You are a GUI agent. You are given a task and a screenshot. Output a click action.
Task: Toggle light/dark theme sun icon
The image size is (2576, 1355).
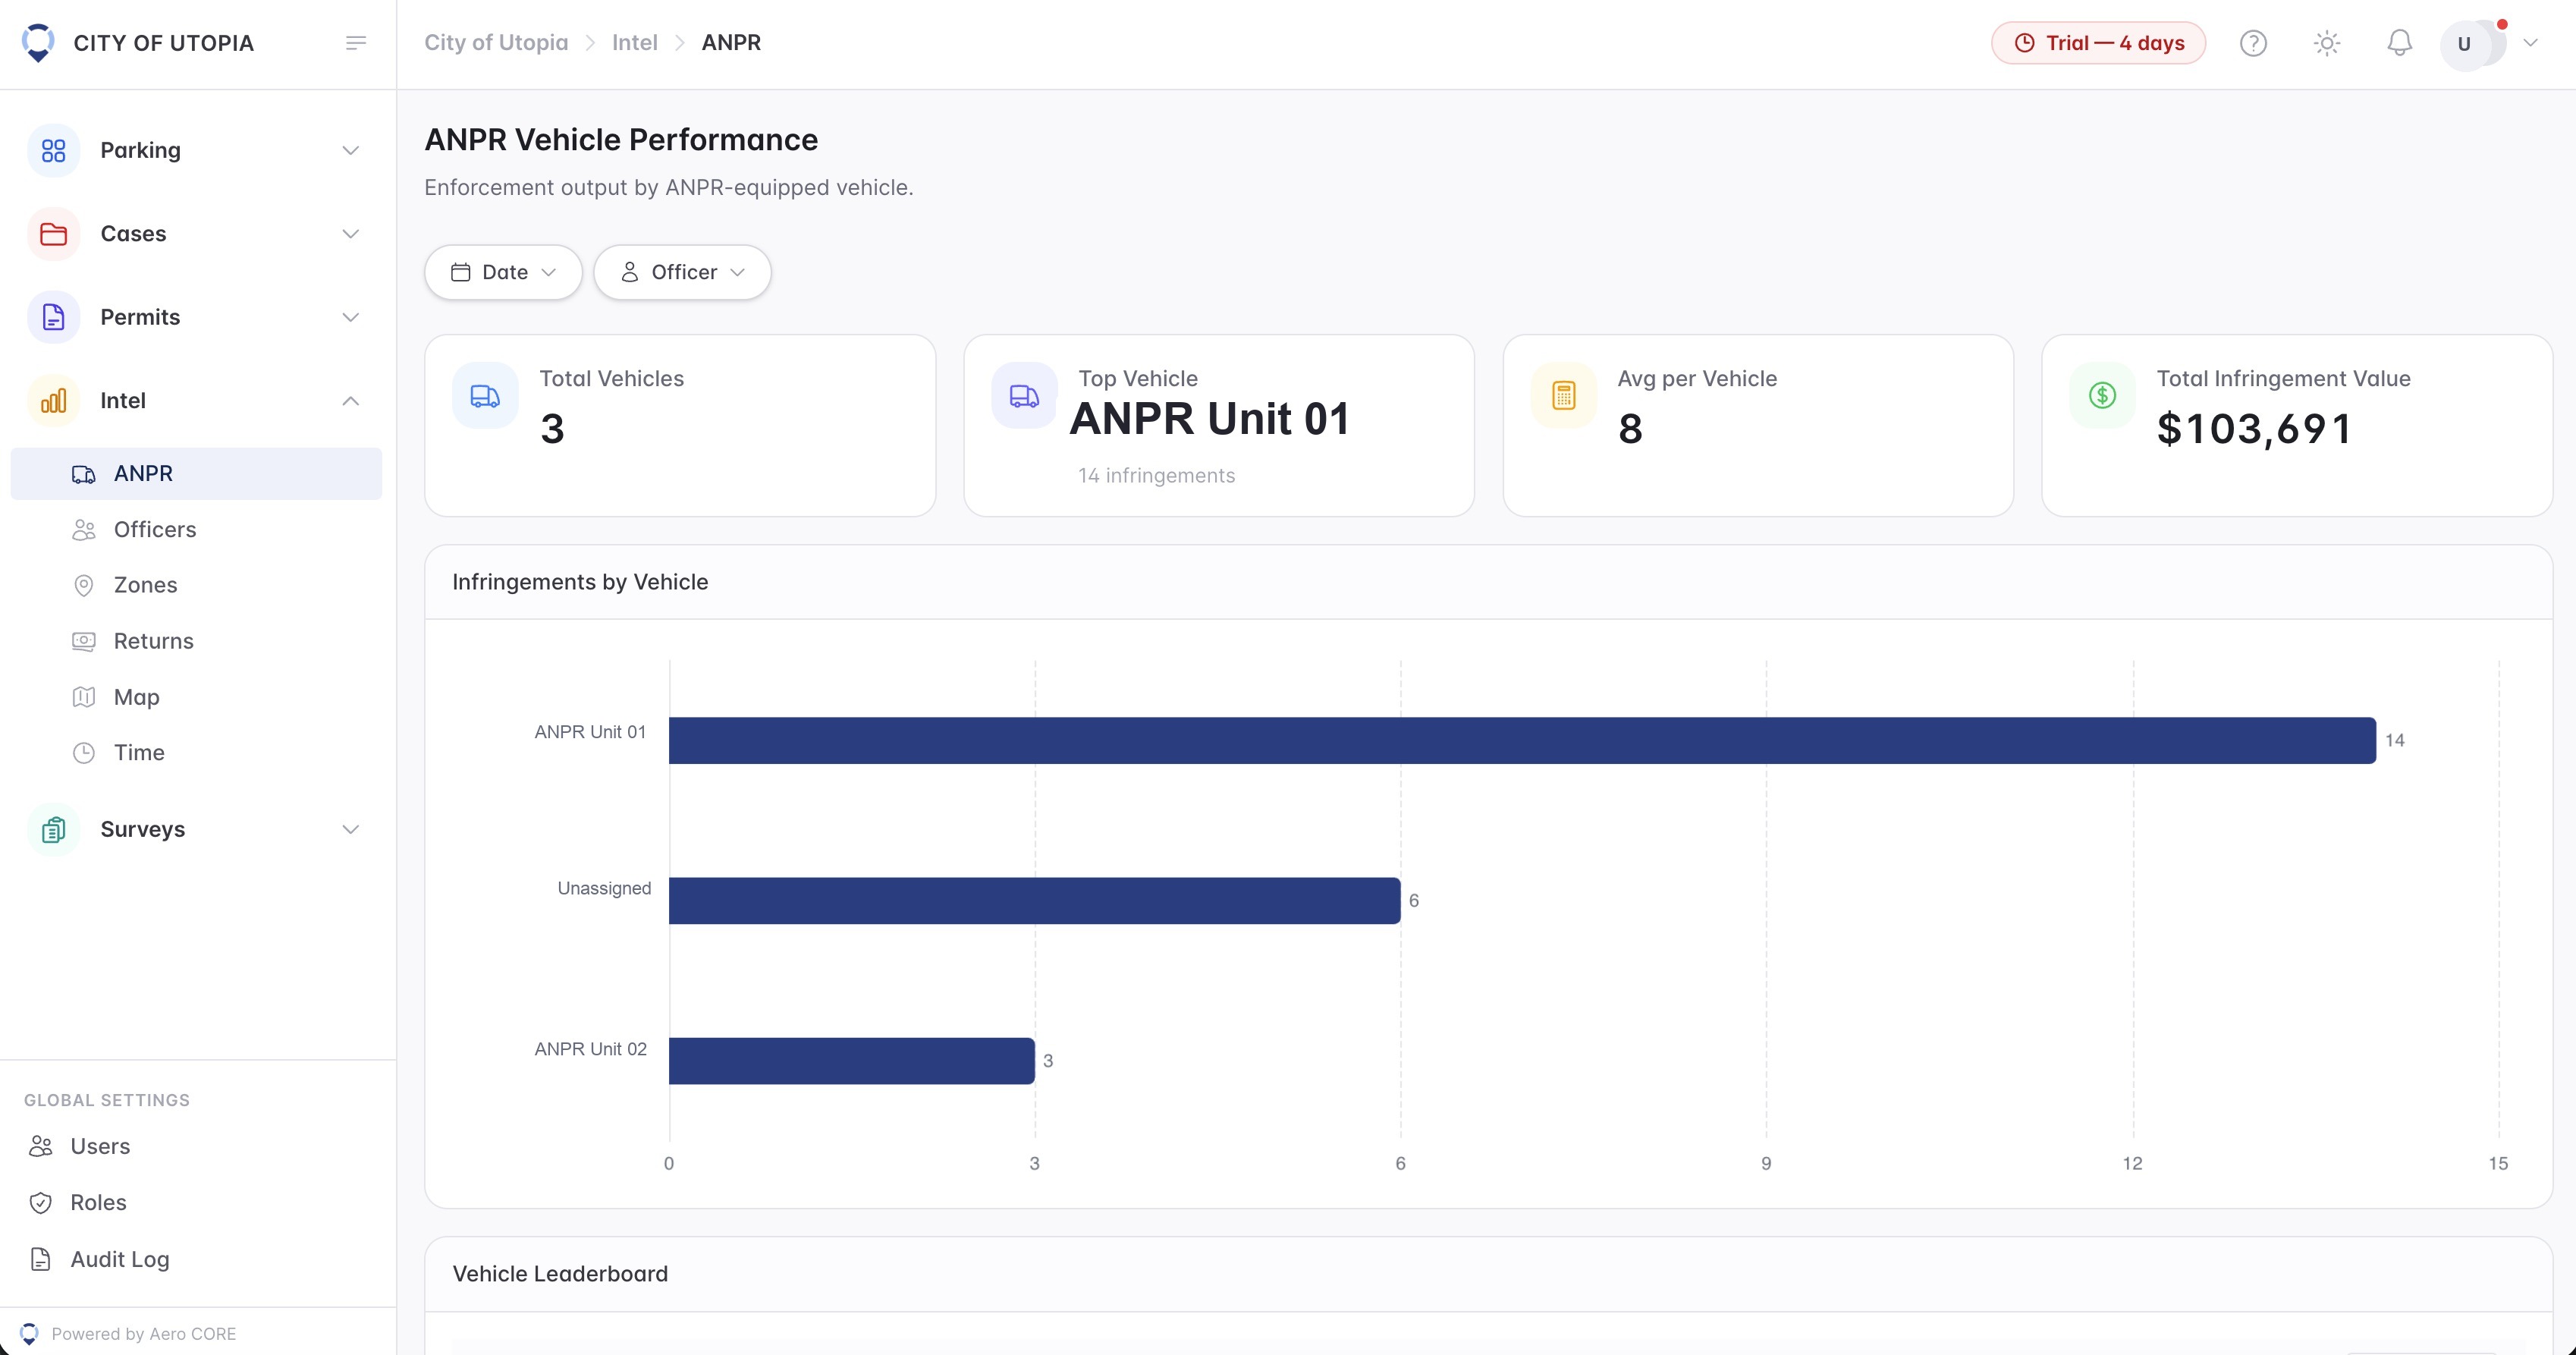pos(2327,43)
